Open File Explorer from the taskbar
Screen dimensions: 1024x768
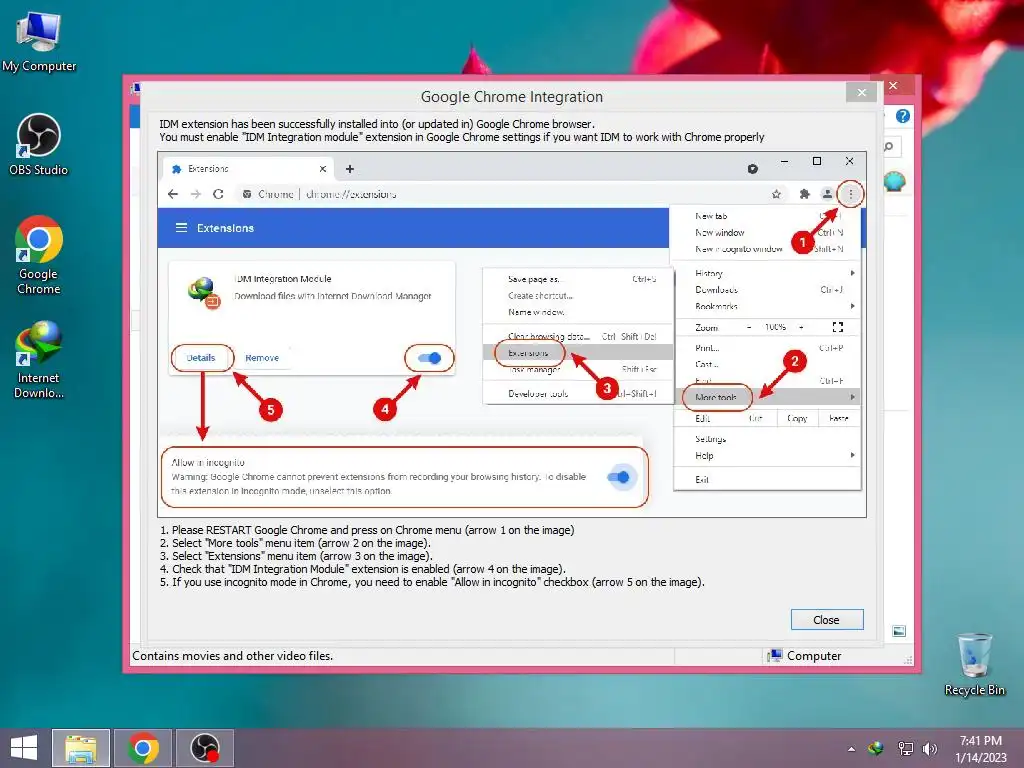coord(81,748)
